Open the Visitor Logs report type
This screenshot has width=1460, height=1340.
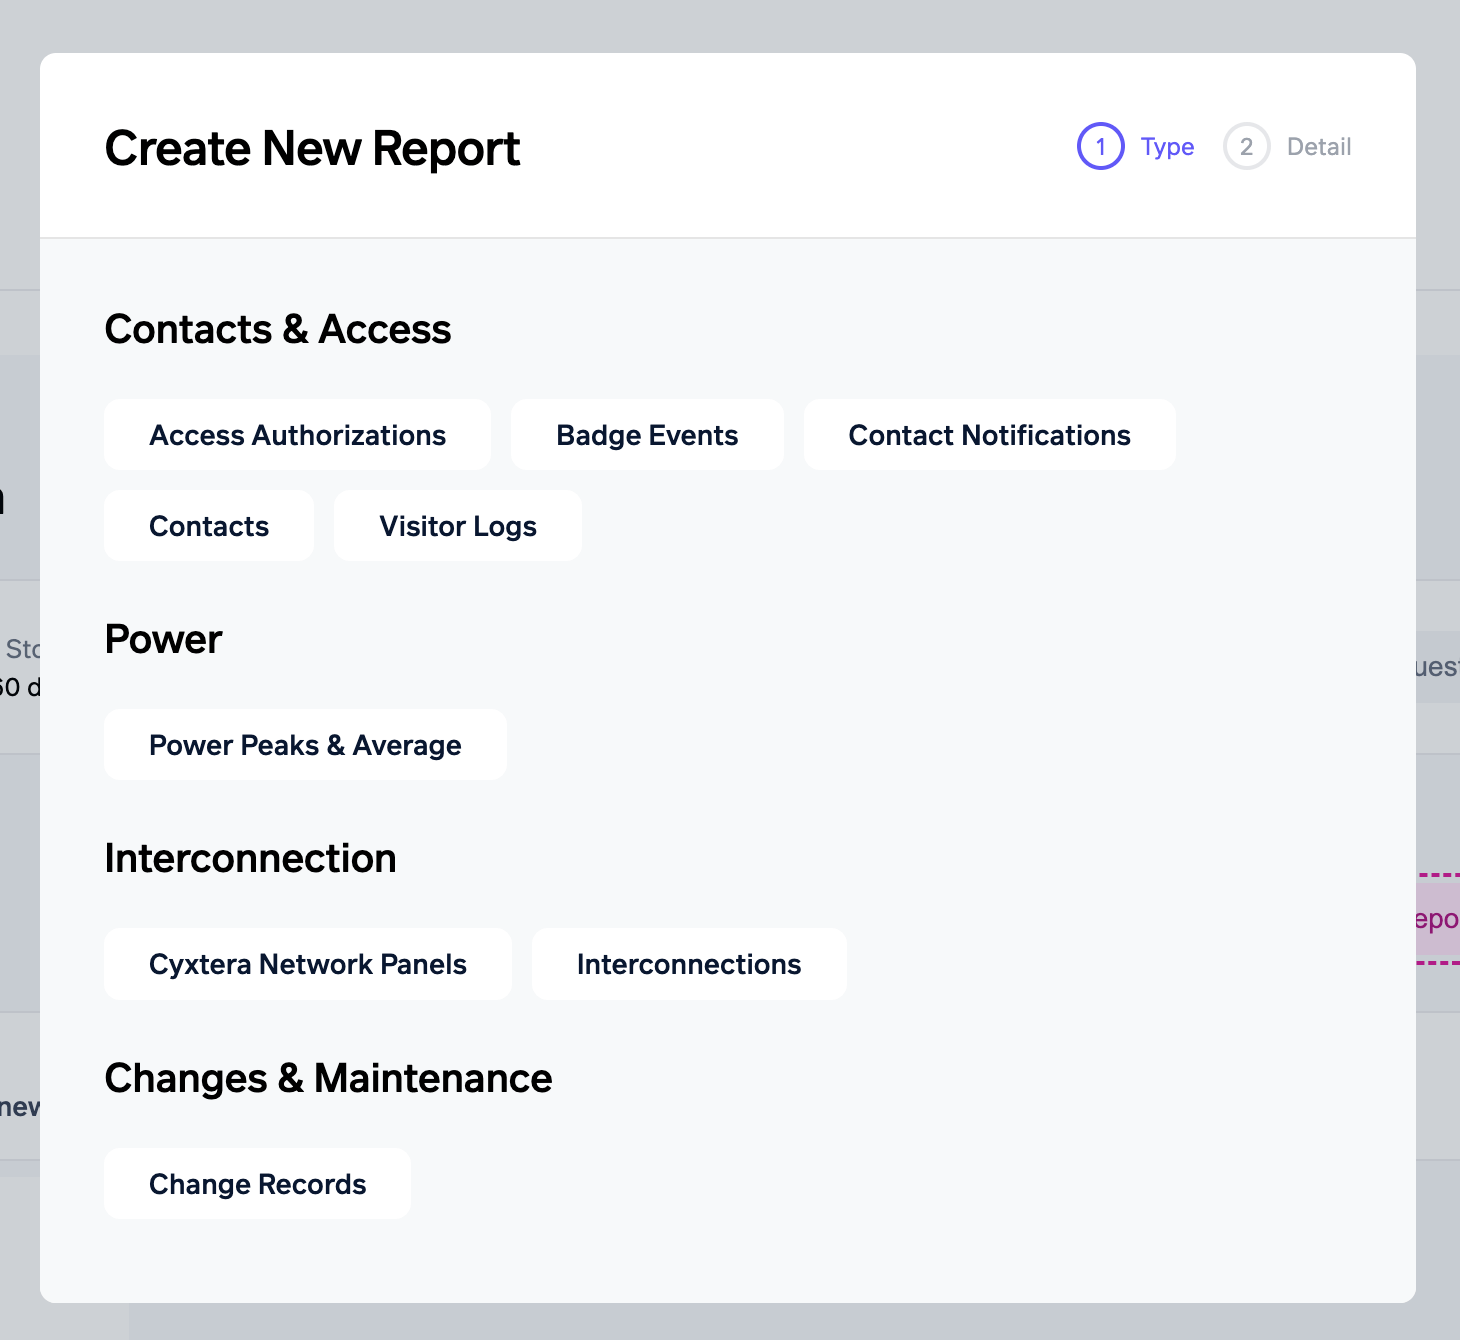pos(458,526)
